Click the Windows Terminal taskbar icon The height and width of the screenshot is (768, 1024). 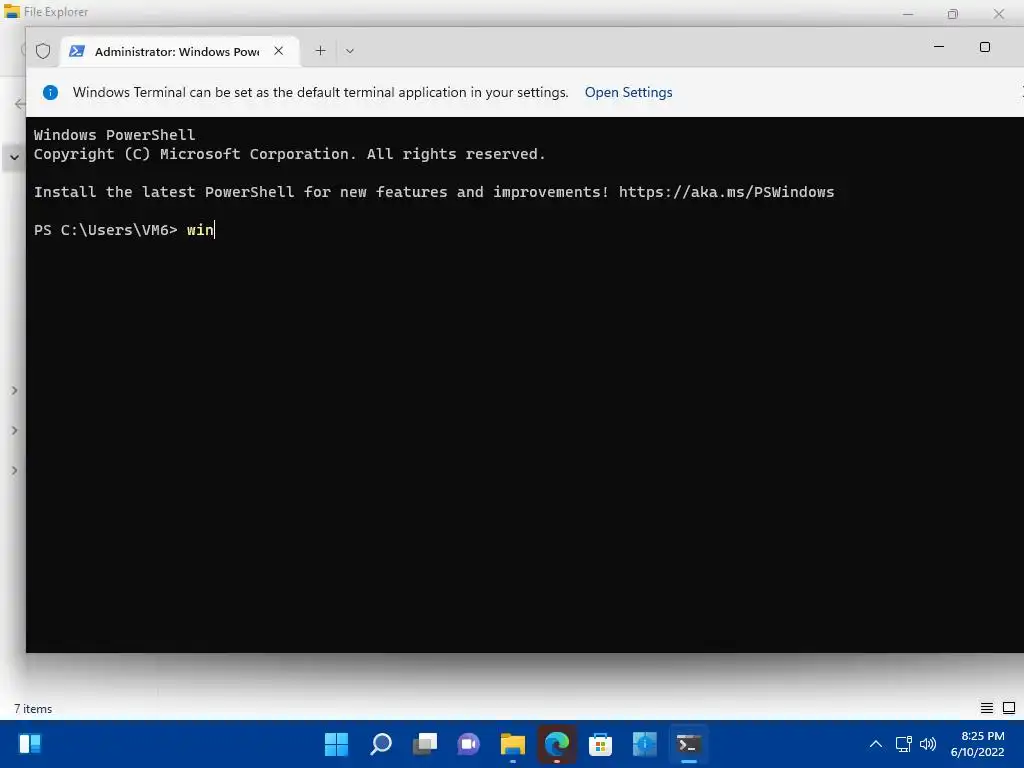[688, 744]
